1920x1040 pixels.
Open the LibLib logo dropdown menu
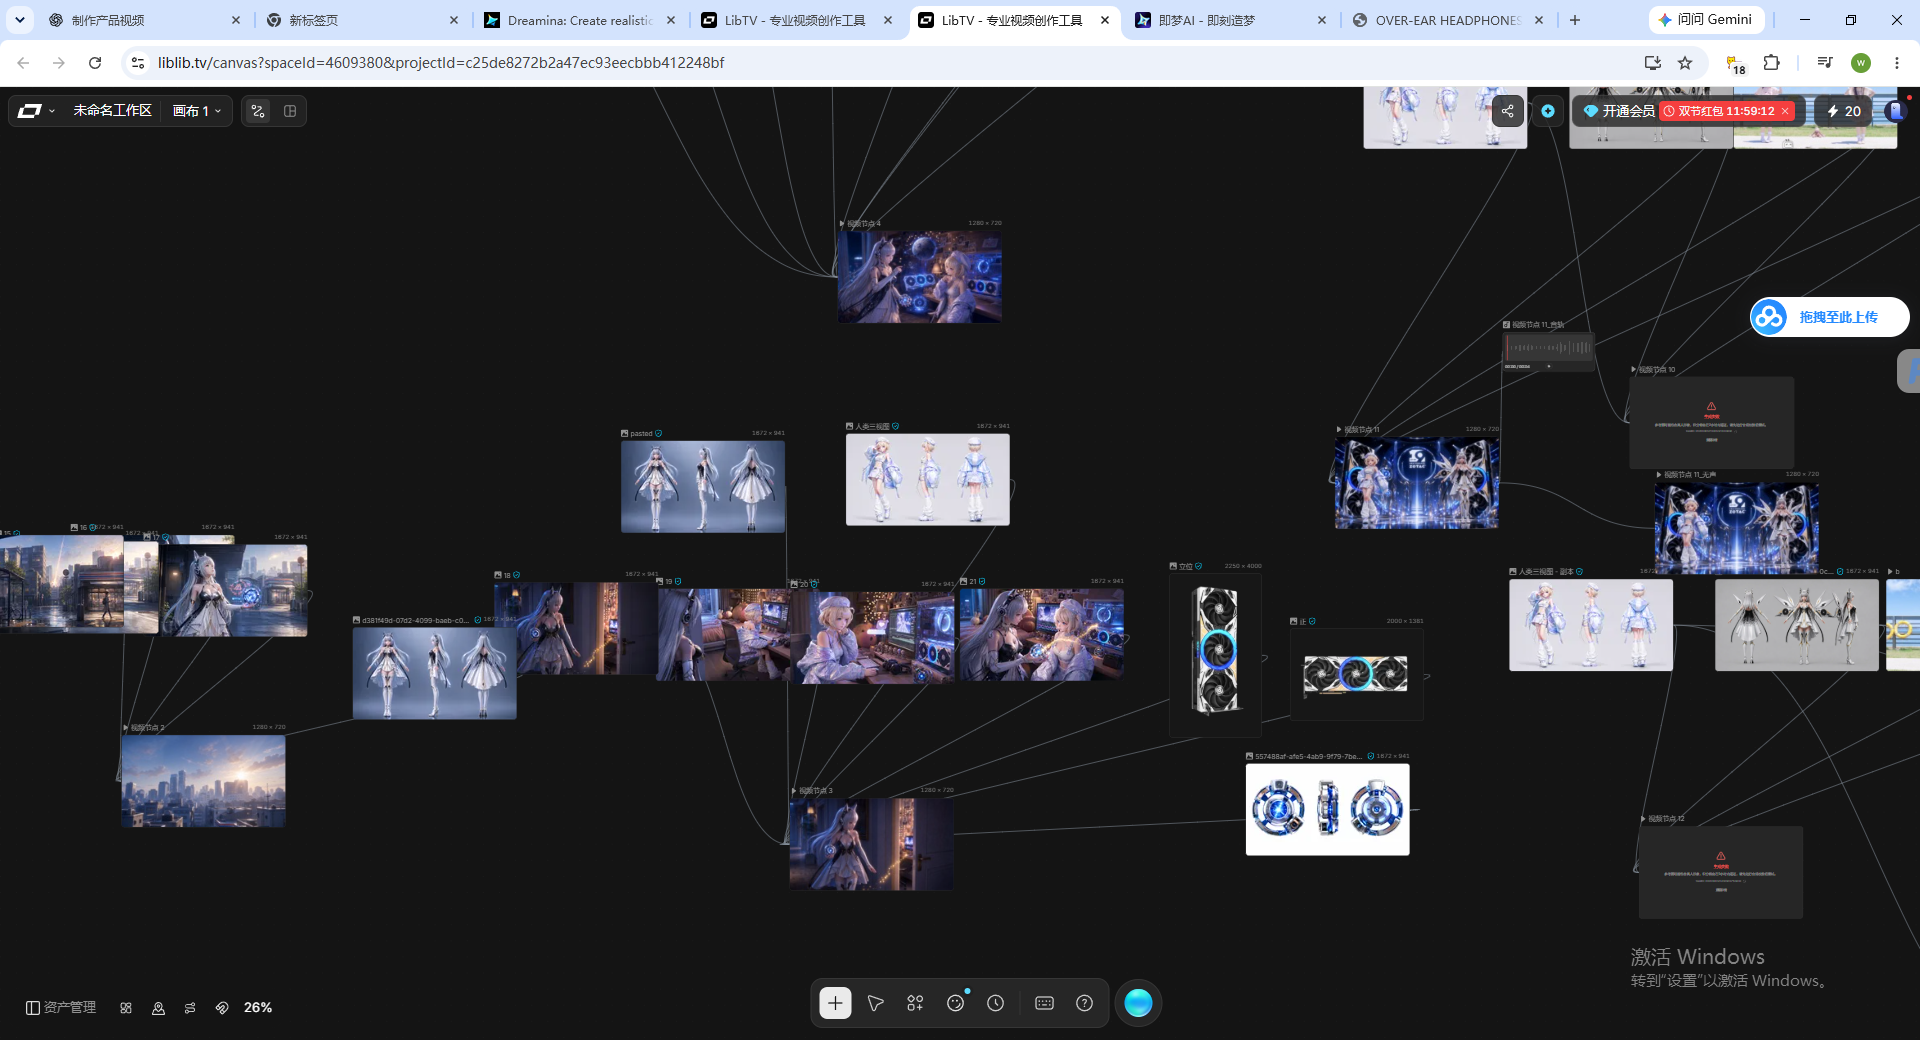pyautogui.click(x=36, y=111)
